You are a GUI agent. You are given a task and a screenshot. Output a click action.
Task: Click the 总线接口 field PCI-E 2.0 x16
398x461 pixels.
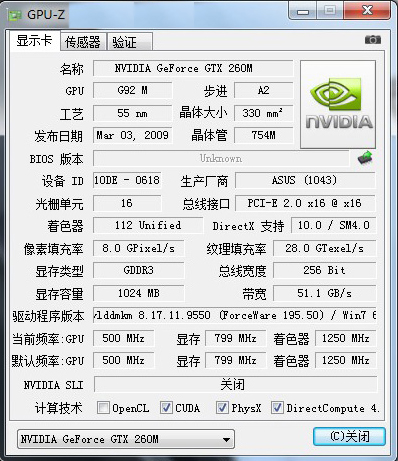(x=305, y=203)
